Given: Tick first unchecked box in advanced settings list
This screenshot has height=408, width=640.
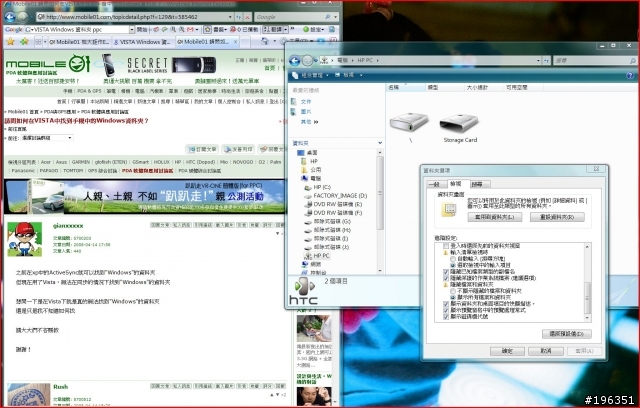Looking at the screenshot, I should point(446,246).
